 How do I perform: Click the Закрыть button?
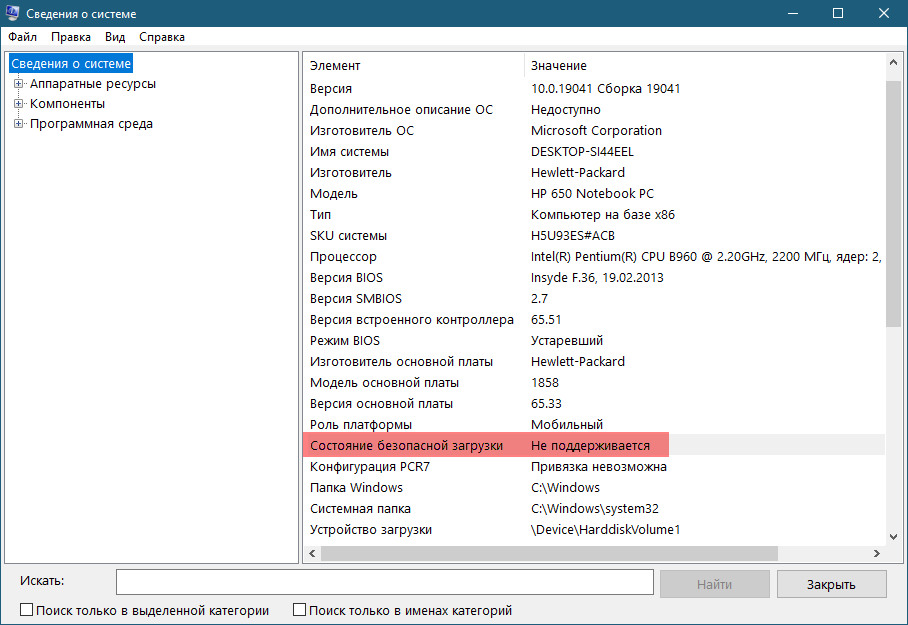(831, 584)
